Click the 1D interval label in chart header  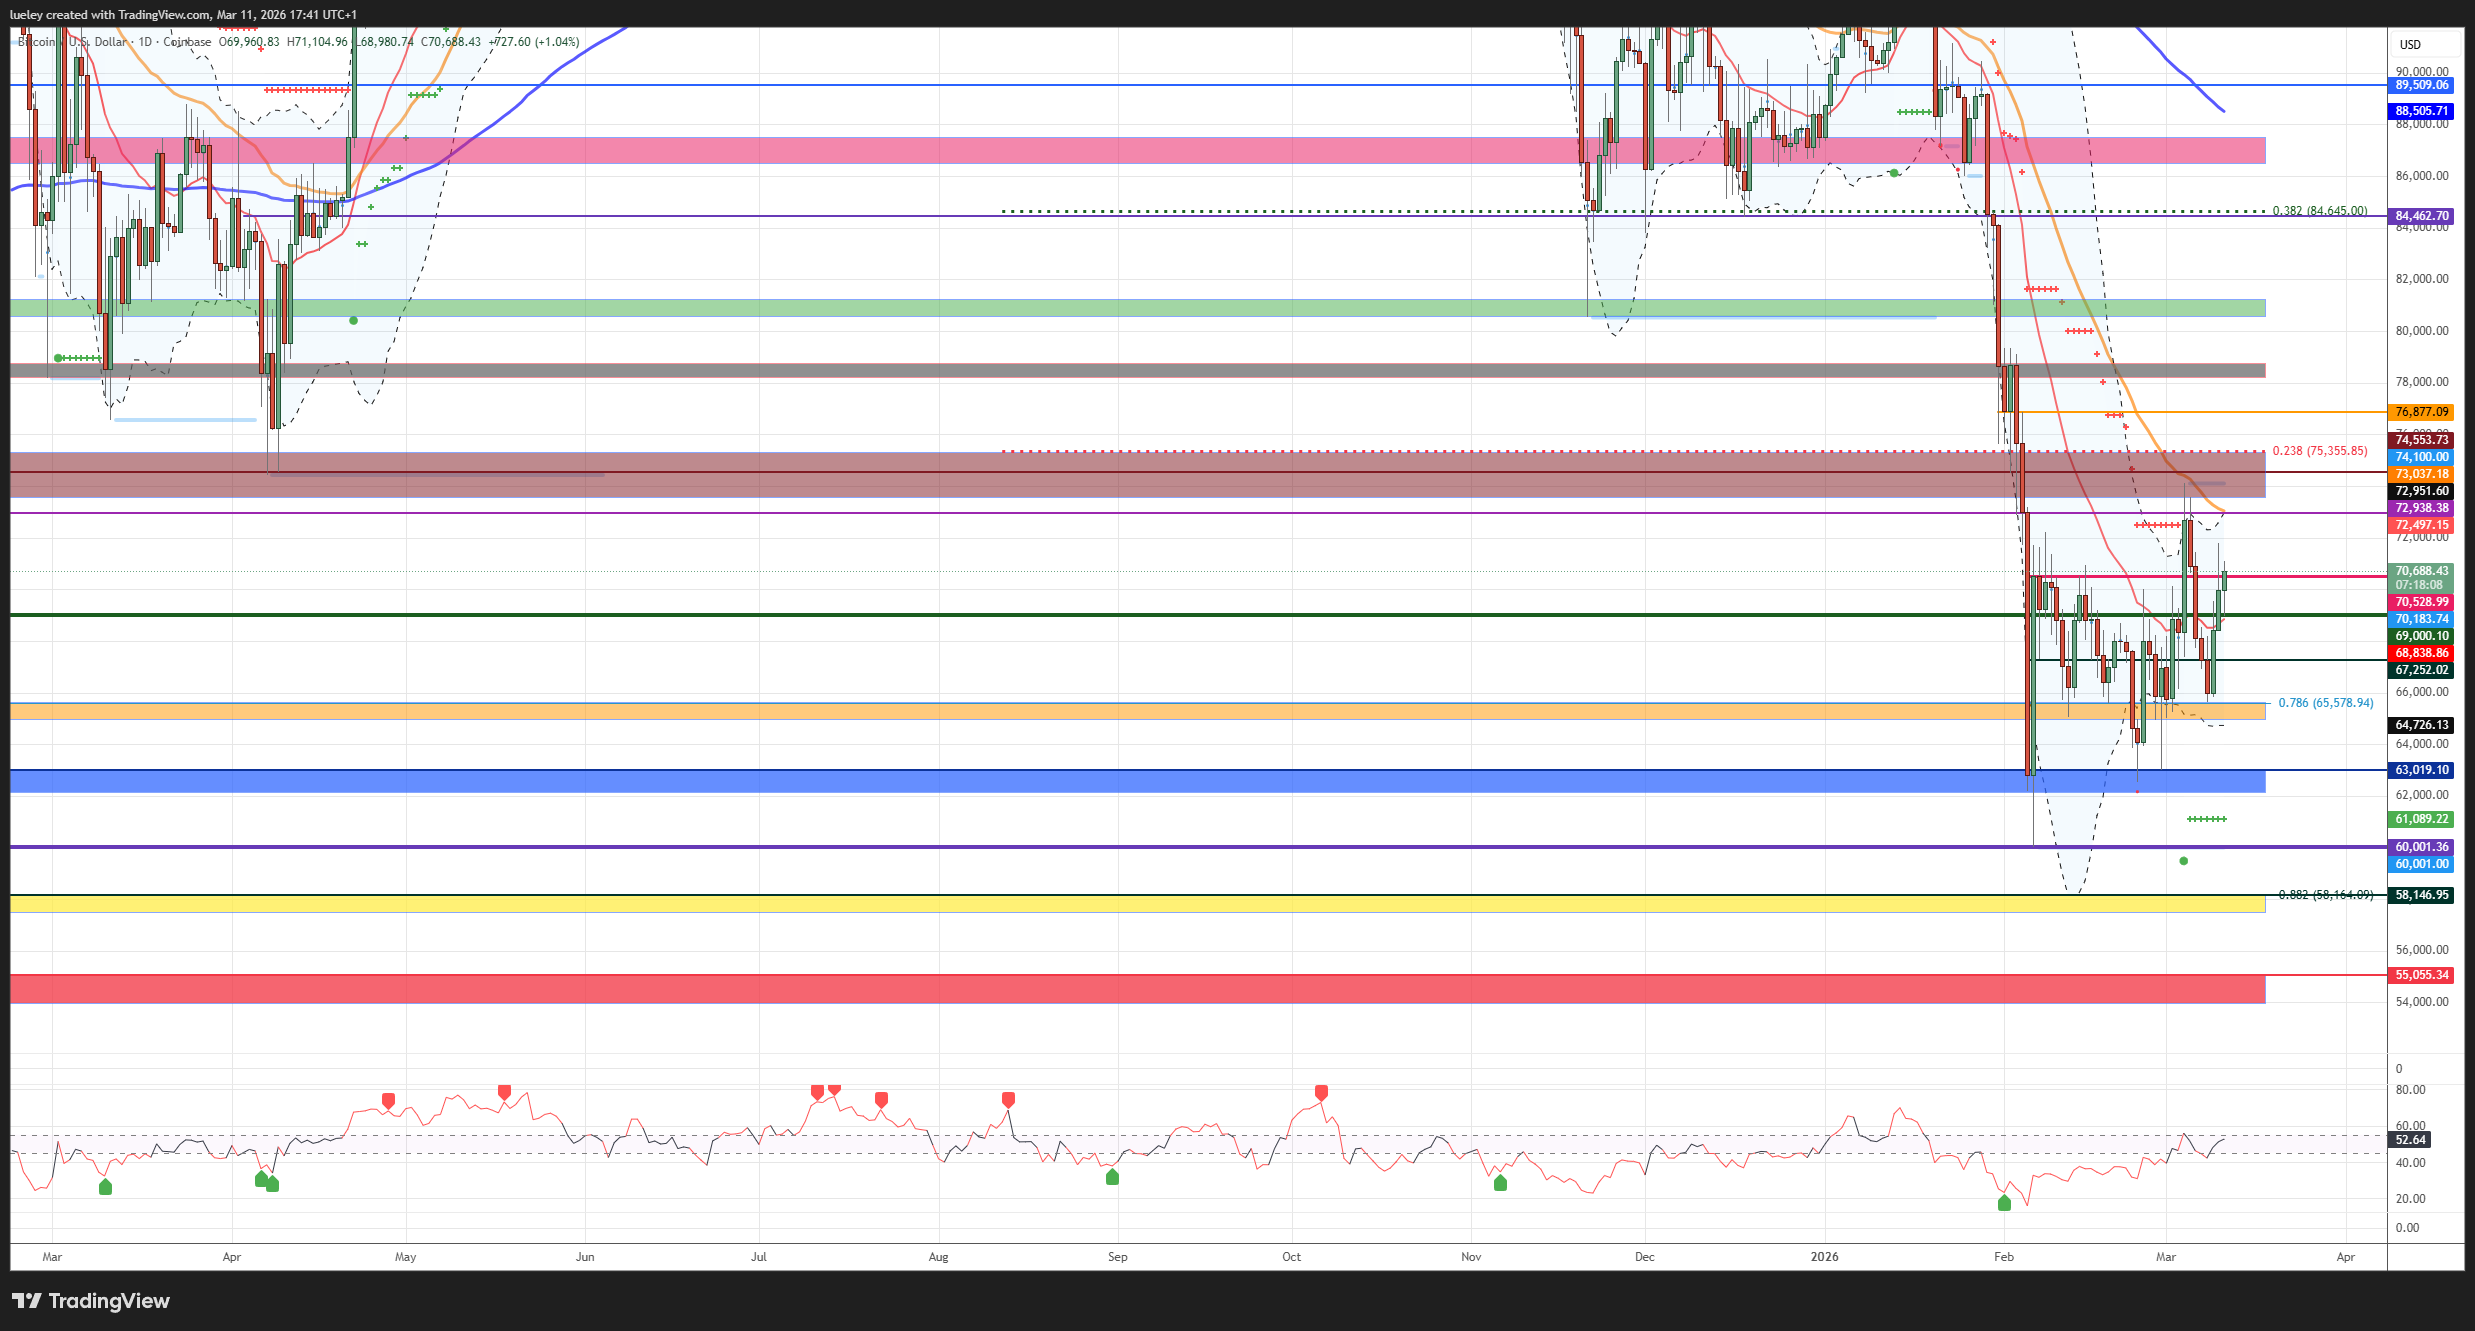click(x=145, y=42)
